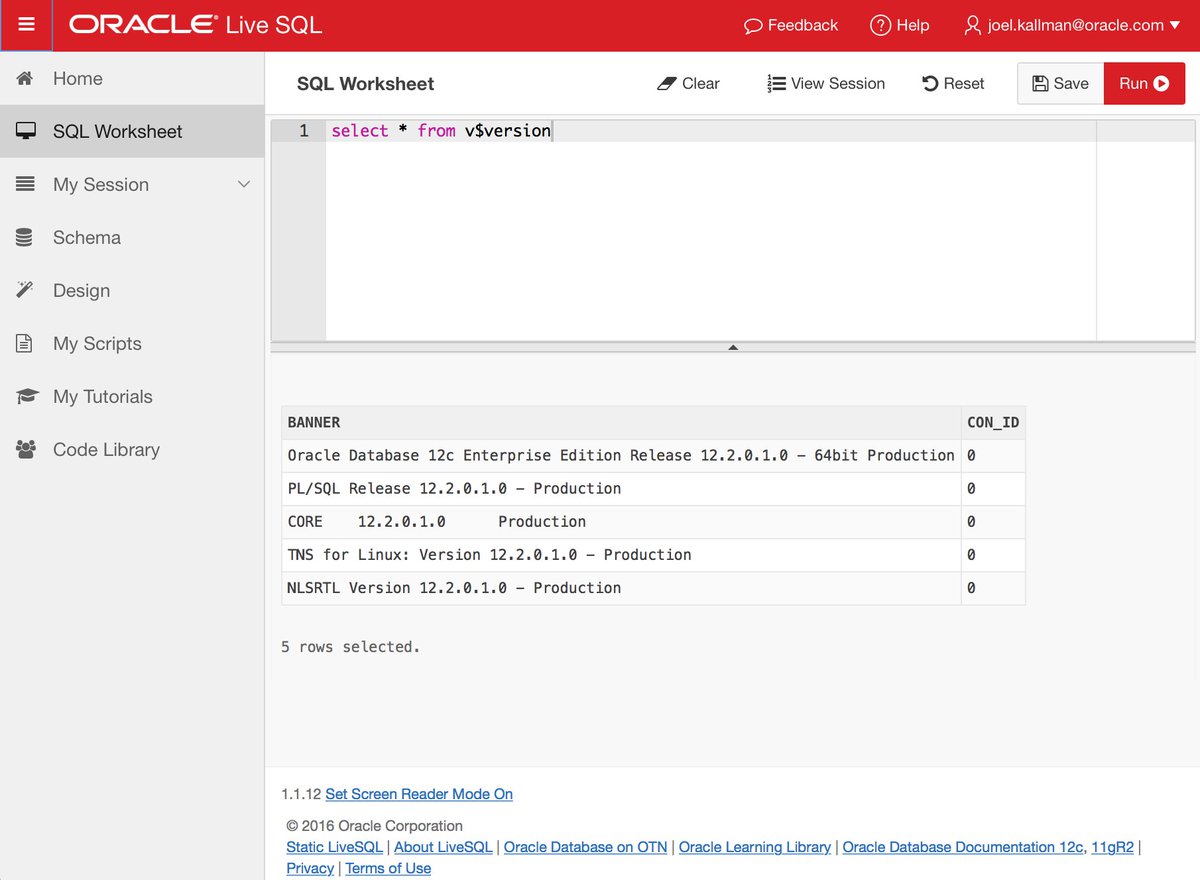Click the Code Library people icon
1200x880 pixels.
coord(26,449)
